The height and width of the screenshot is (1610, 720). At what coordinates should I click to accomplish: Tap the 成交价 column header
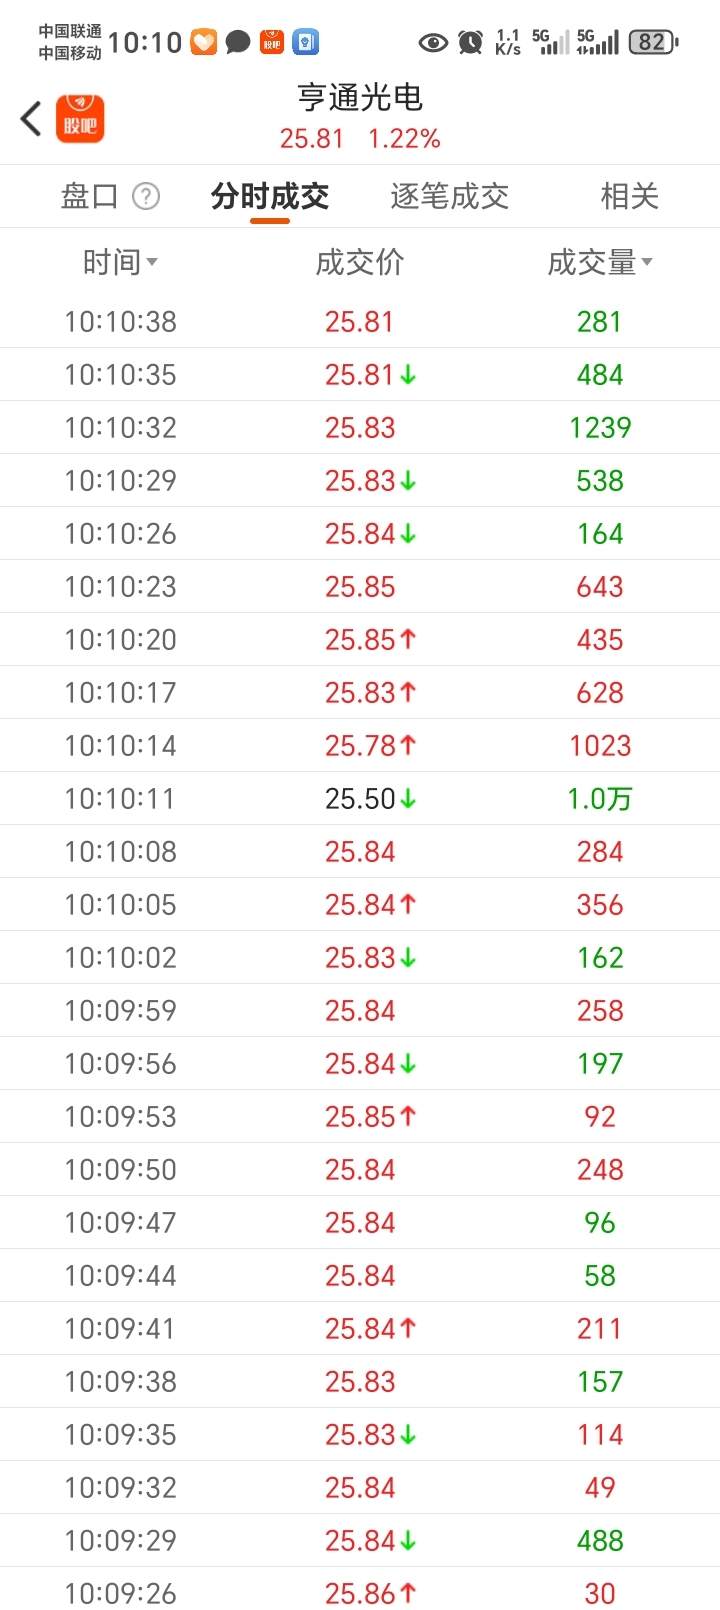359,262
